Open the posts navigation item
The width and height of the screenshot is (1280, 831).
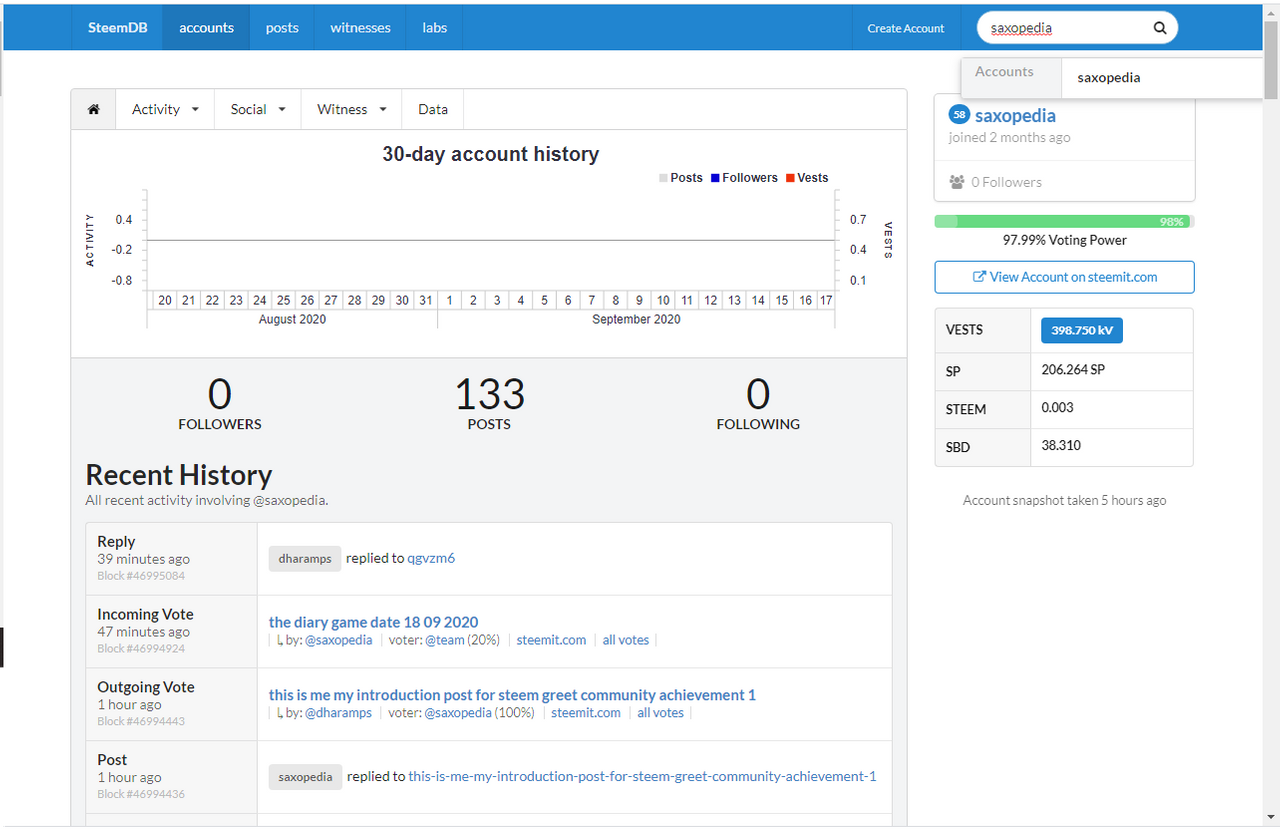pos(282,28)
